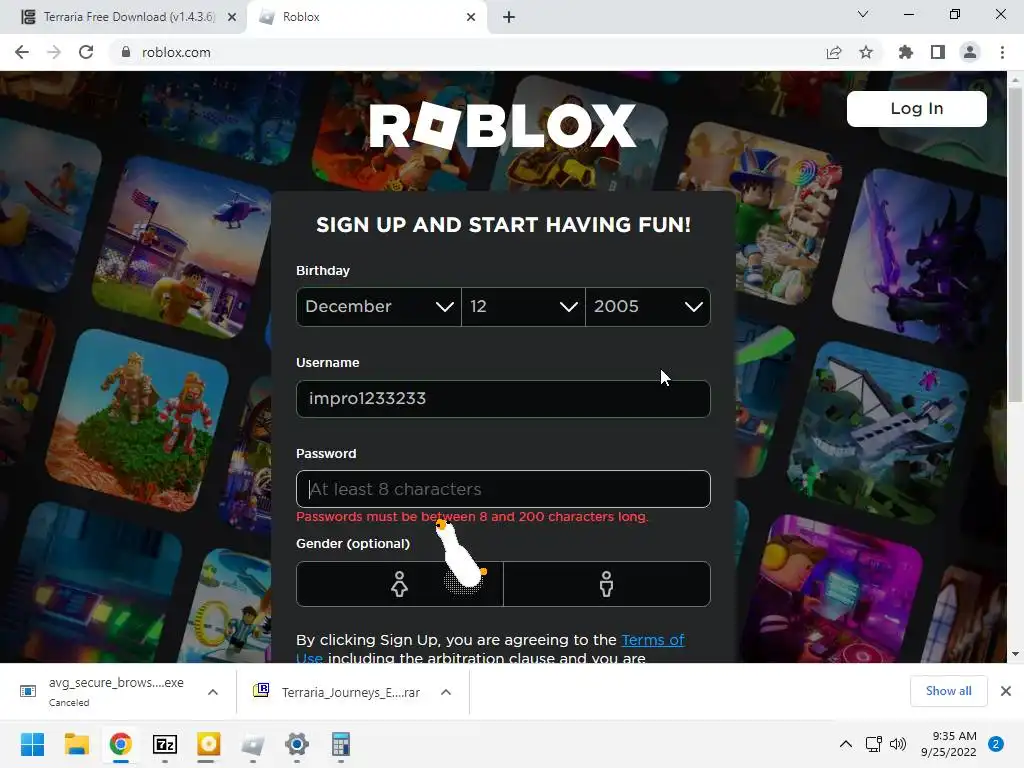
Task: Open the Windows Start menu
Action: tap(32, 744)
